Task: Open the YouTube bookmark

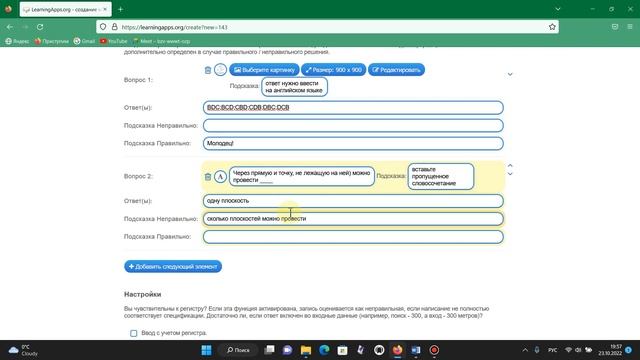Action: click(113, 41)
